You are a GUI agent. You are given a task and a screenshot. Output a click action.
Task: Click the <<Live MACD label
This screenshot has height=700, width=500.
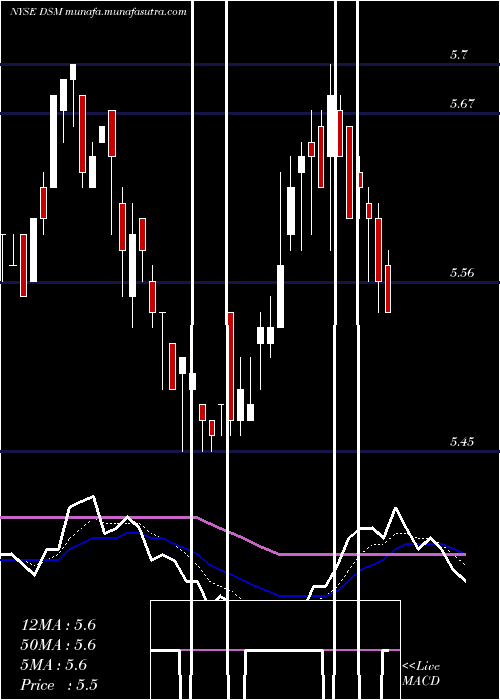tap(421, 674)
